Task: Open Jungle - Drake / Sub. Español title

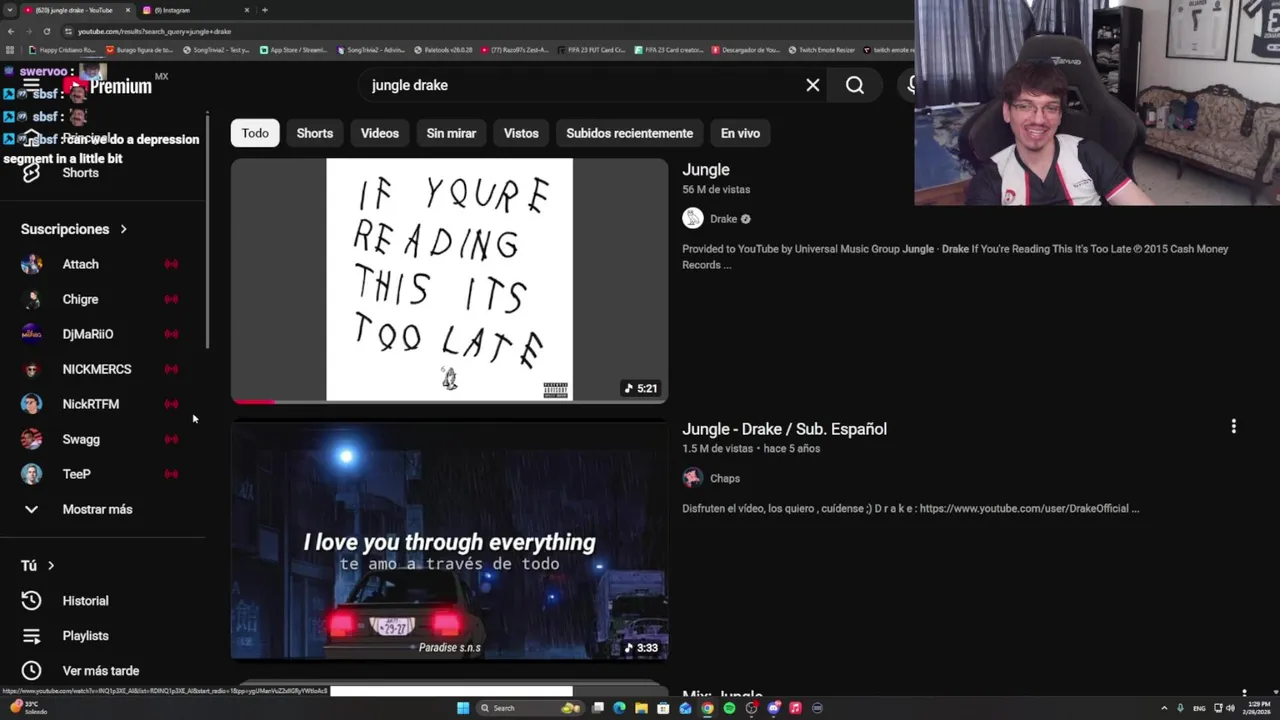Action: coord(785,429)
